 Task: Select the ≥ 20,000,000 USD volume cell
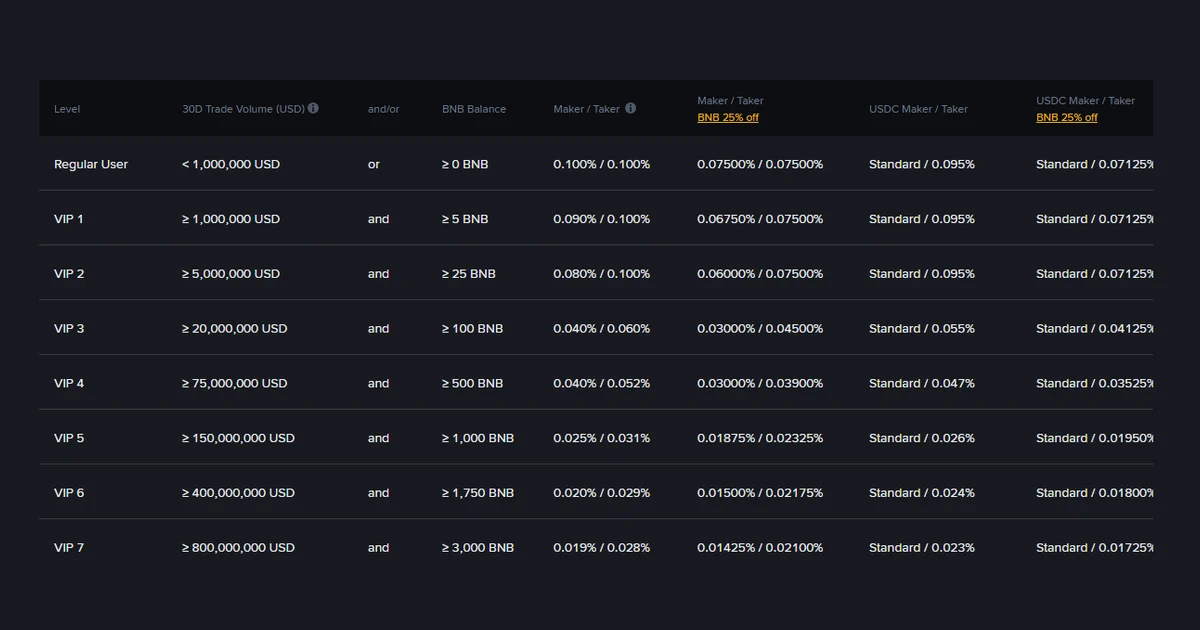click(x=235, y=329)
